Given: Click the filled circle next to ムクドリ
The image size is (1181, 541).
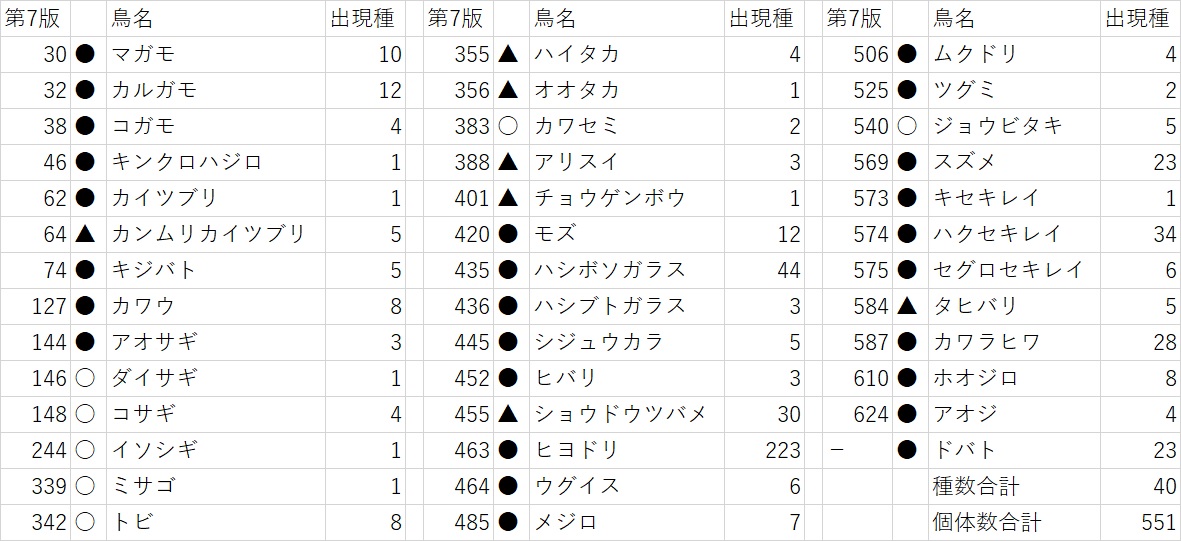Looking at the screenshot, I should tap(907, 54).
